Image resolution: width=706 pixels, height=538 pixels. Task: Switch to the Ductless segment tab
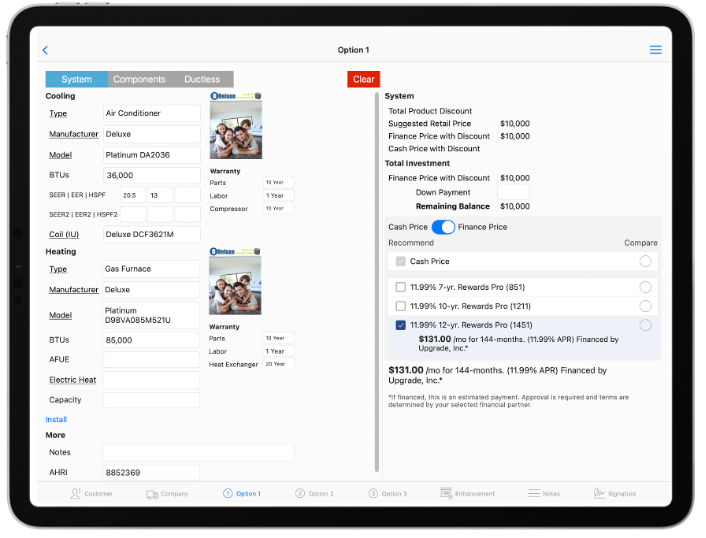click(x=202, y=79)
